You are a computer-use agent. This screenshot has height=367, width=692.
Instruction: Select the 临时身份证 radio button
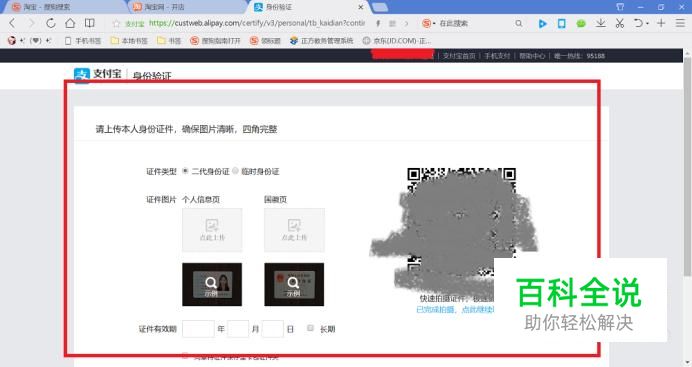point(235,171)
